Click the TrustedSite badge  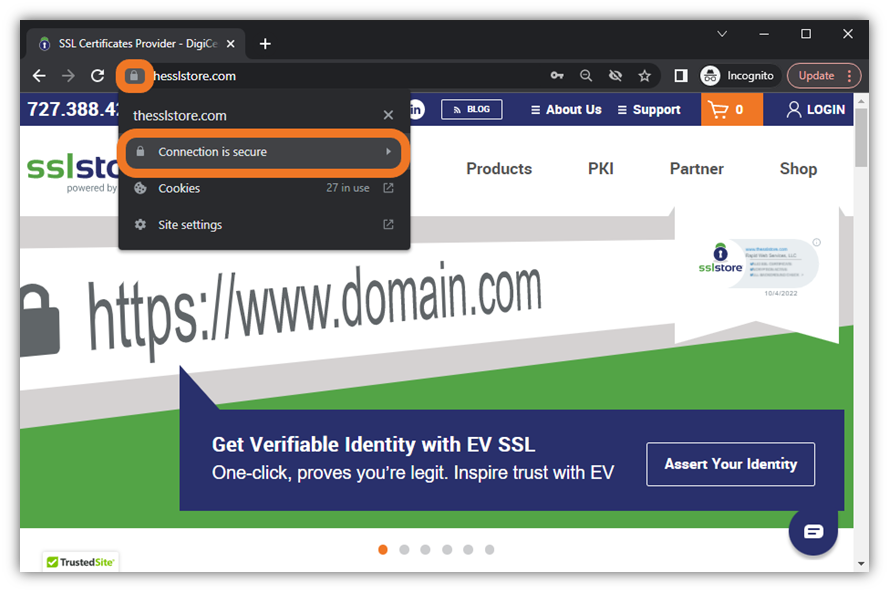pyautogui.click(x=81, y=562)
